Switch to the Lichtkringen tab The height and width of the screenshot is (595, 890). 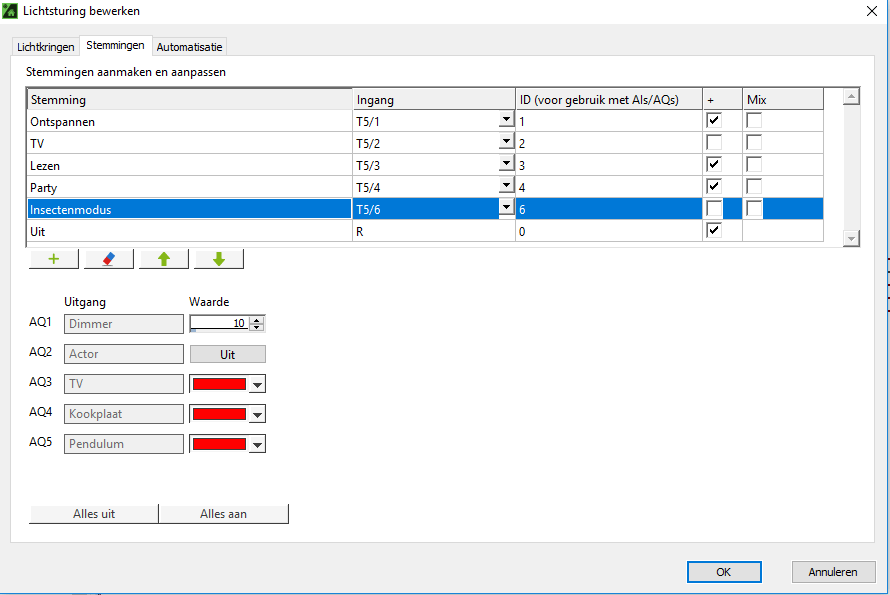click(x=46, y=47)
